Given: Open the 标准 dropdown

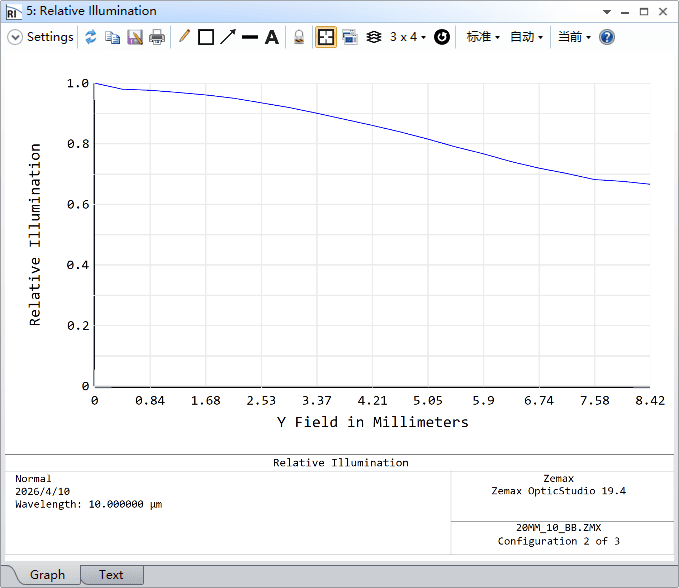Looking at the screenshot, I should pyautogui.click(x=483, y=37).
